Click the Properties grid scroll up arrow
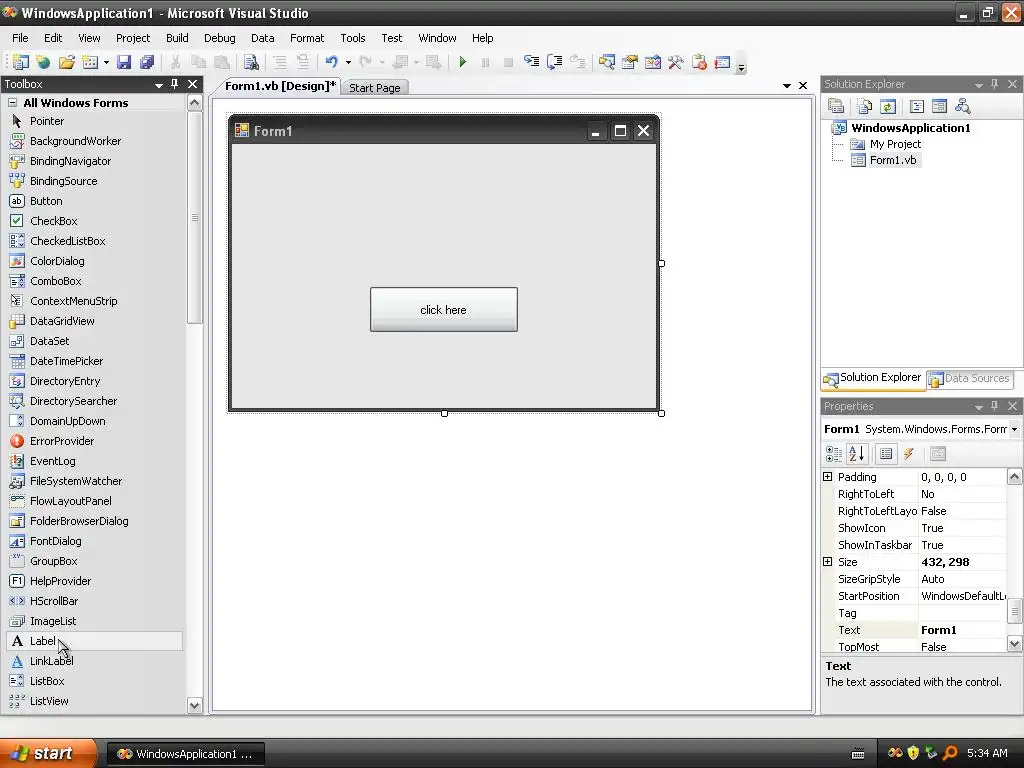Image resolution: width=1024 pixels, height=768 pixels. pos(1014,477)
